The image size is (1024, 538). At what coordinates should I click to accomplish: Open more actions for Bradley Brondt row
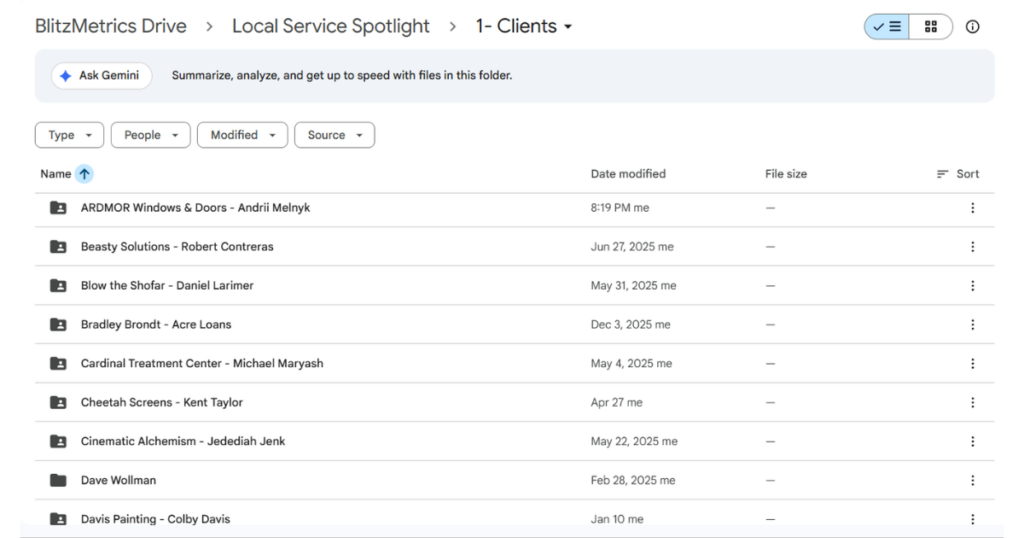[972, 324]
